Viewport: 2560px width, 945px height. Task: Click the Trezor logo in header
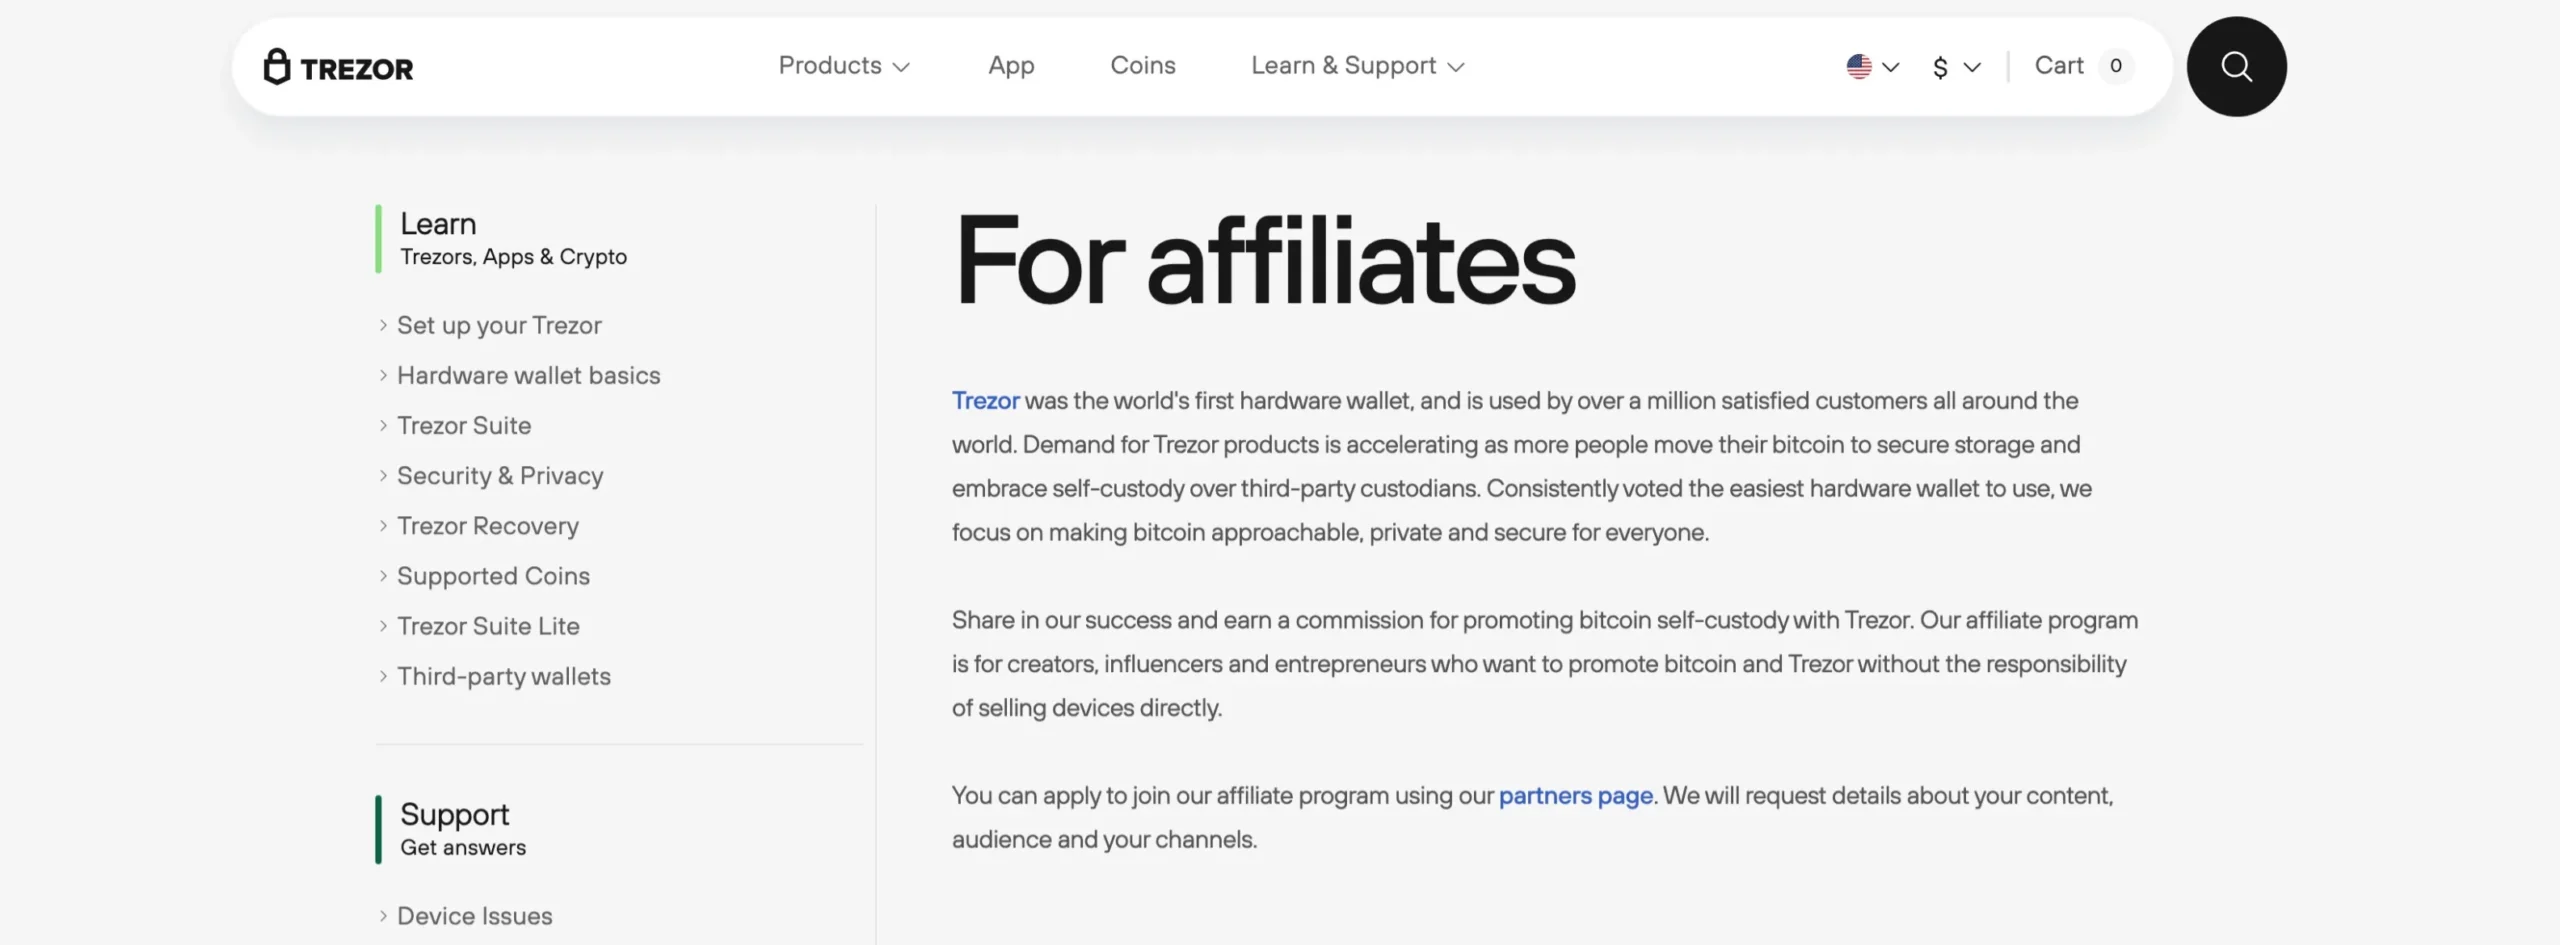[x=338, y=67]
